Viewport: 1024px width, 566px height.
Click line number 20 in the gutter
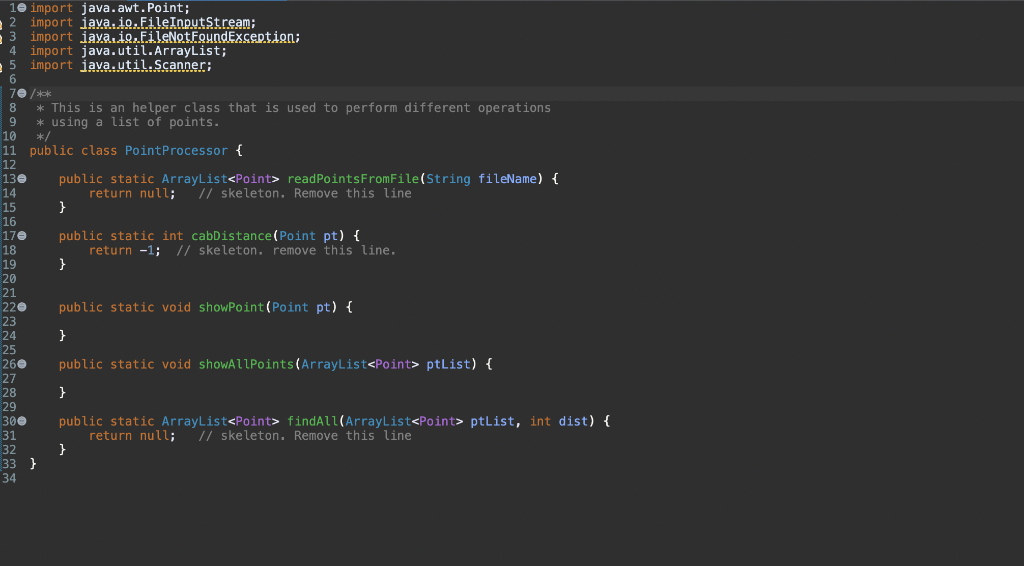[x=9, y=279]
